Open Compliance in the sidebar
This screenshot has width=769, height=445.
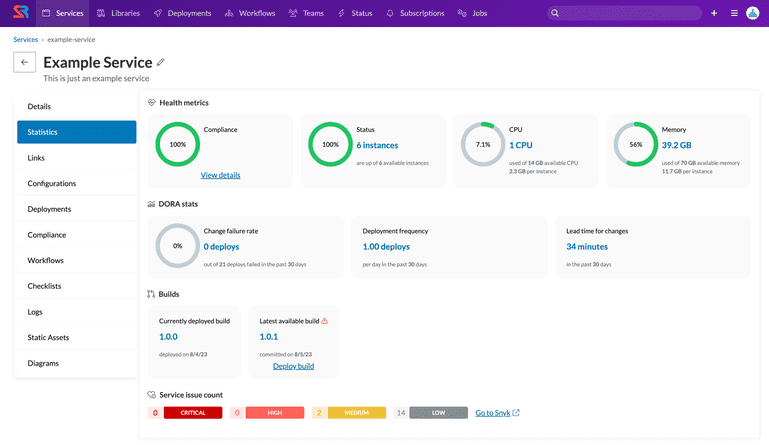tap(77, 235)
